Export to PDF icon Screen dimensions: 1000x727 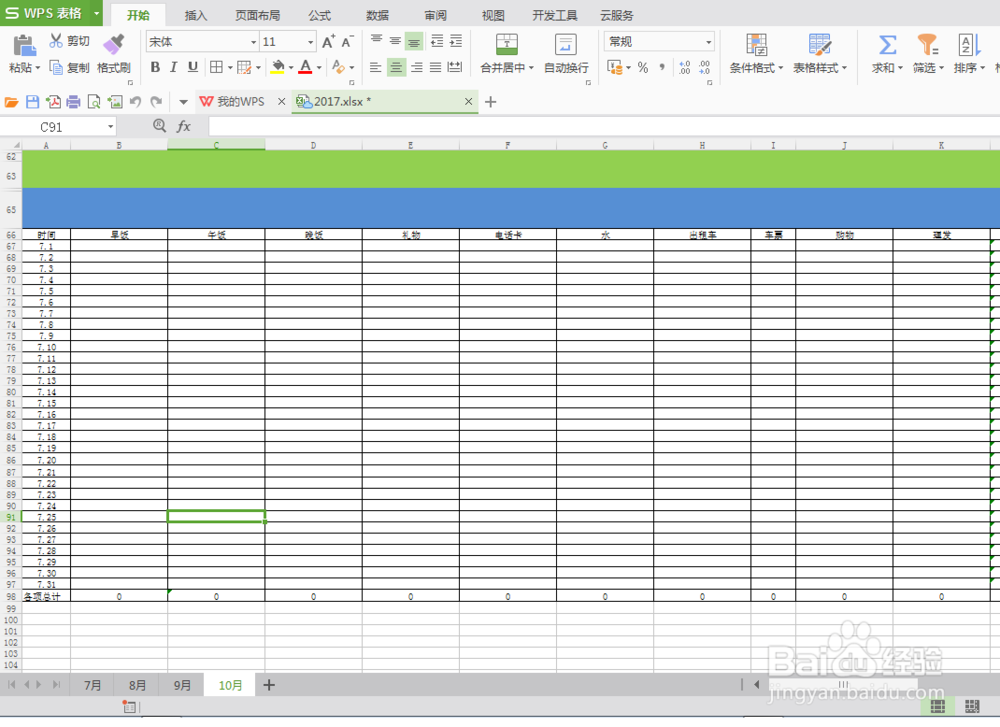[x=54, y=102]
